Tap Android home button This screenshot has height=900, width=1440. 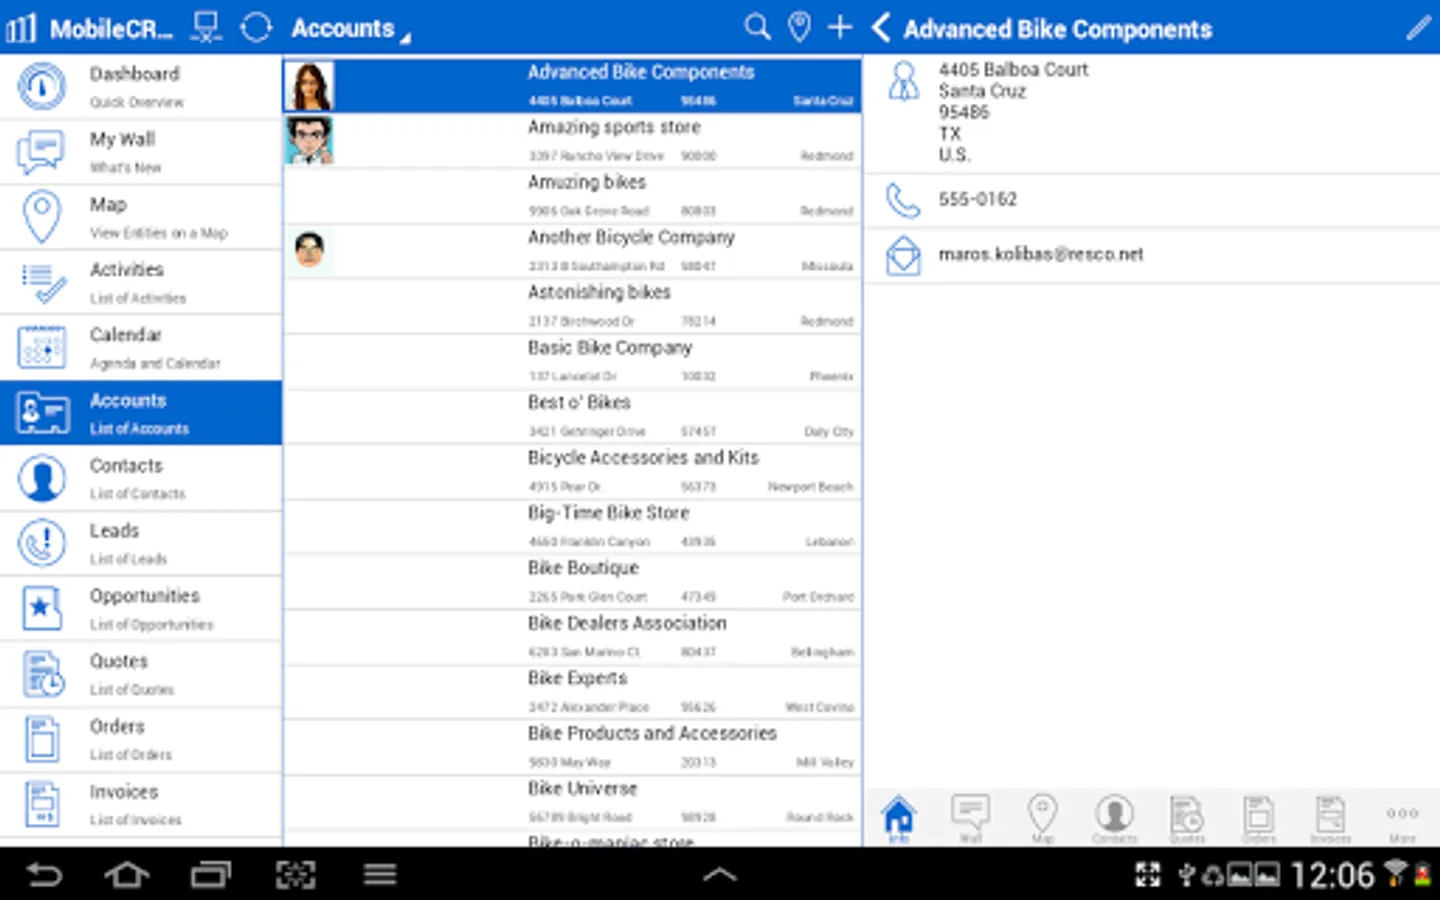click(127, 876)
